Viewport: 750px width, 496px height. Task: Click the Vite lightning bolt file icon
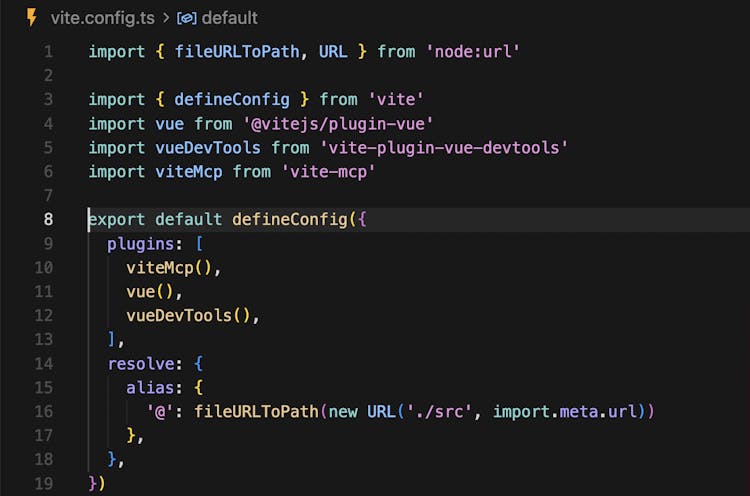(32, 18)
